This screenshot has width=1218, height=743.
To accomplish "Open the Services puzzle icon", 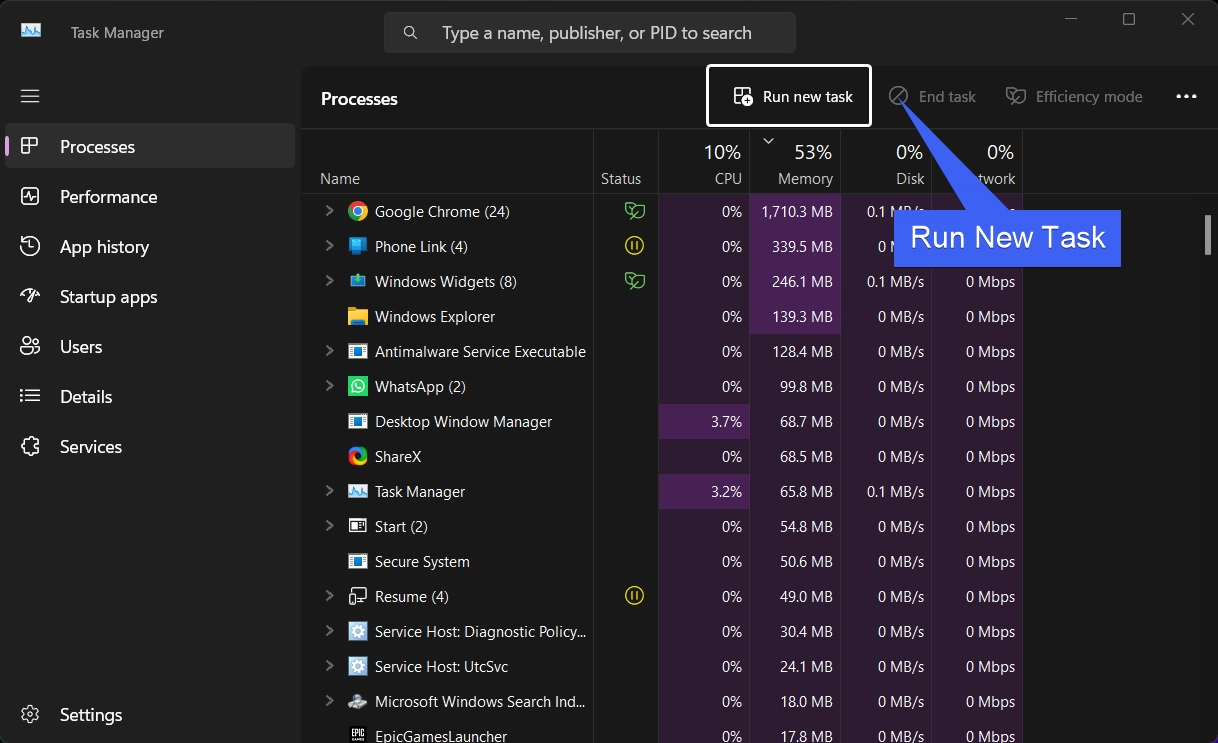I will coord(30,447).
